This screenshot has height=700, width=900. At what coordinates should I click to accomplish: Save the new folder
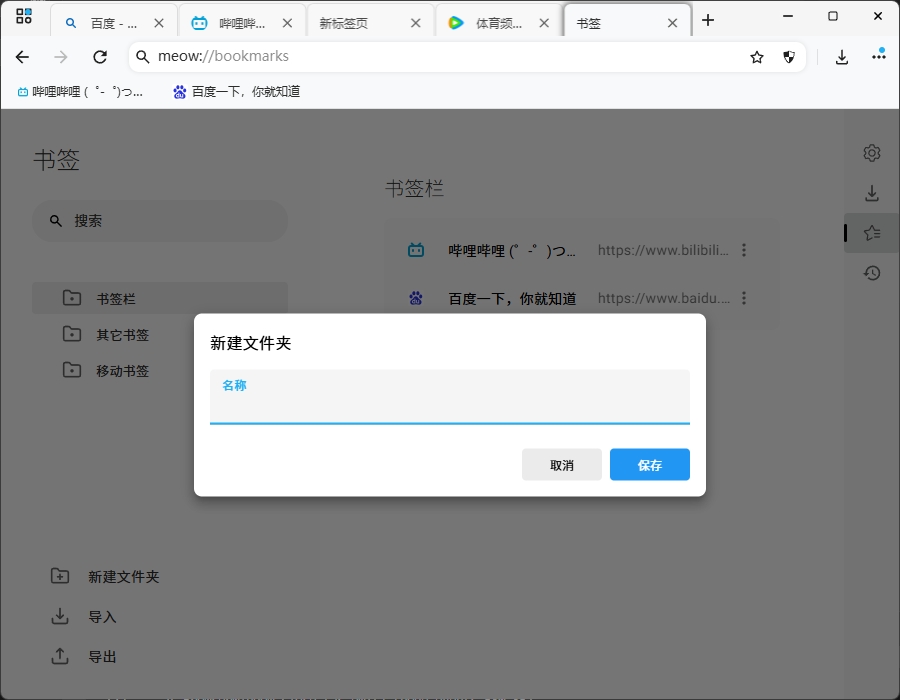(650, 465)
